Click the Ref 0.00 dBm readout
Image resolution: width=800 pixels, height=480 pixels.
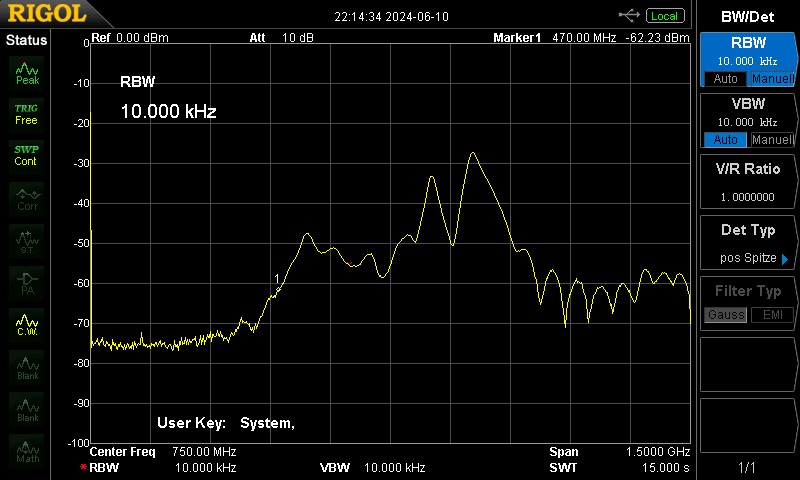click(130, 38)
